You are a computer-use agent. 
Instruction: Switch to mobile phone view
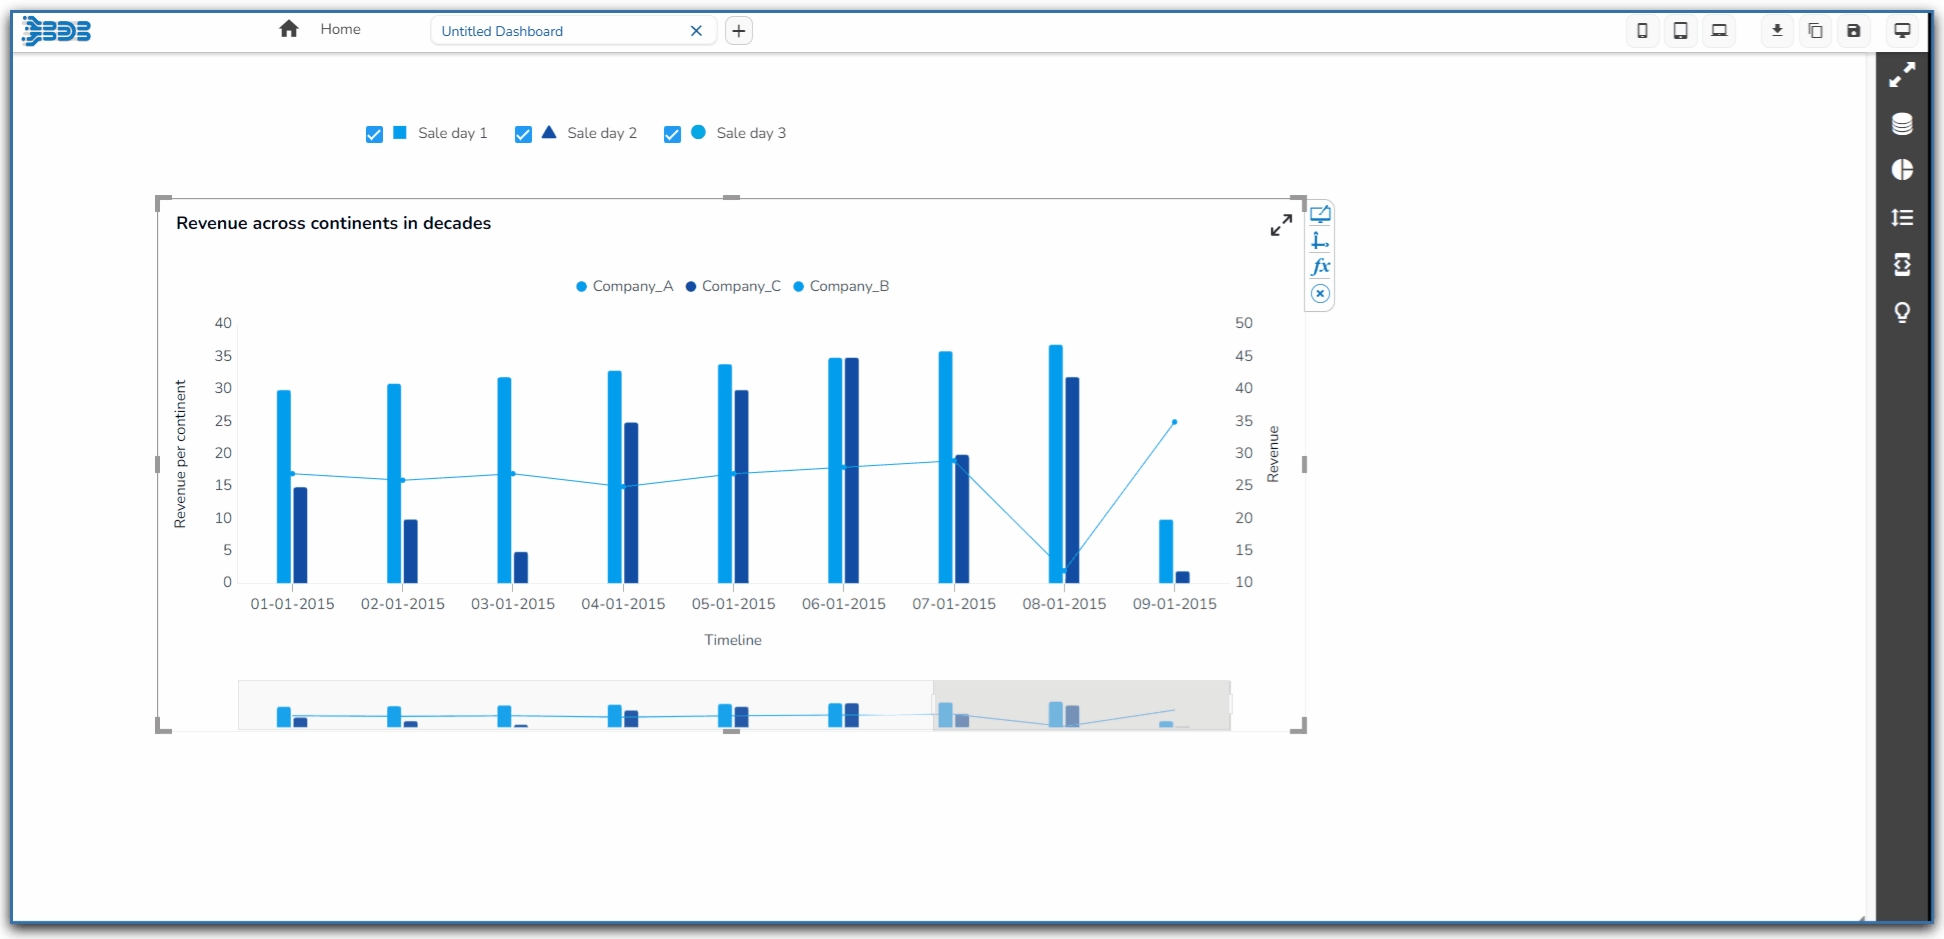[x=1642, y=31]
